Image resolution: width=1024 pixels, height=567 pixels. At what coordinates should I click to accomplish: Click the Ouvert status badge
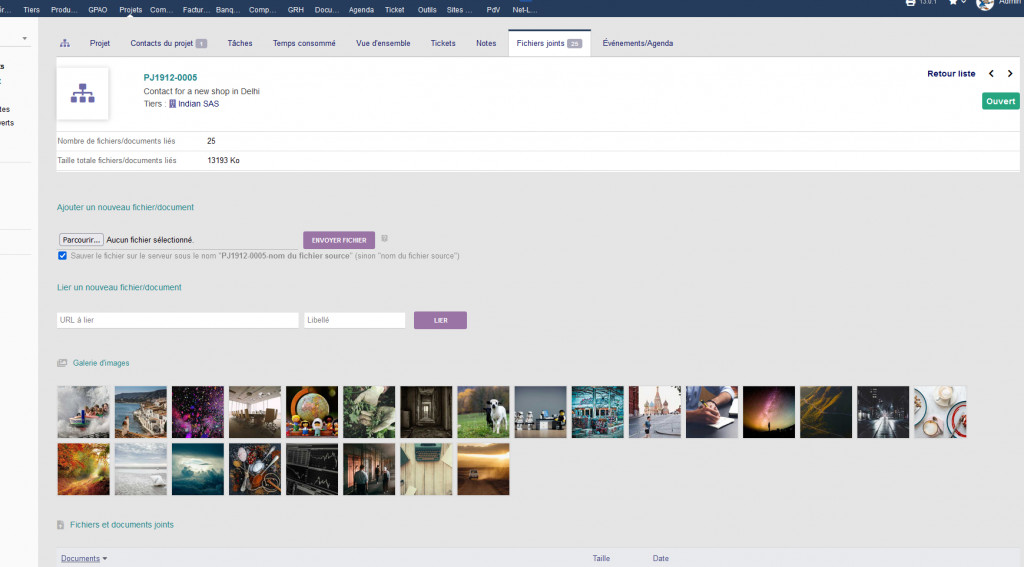point(1000,101)
